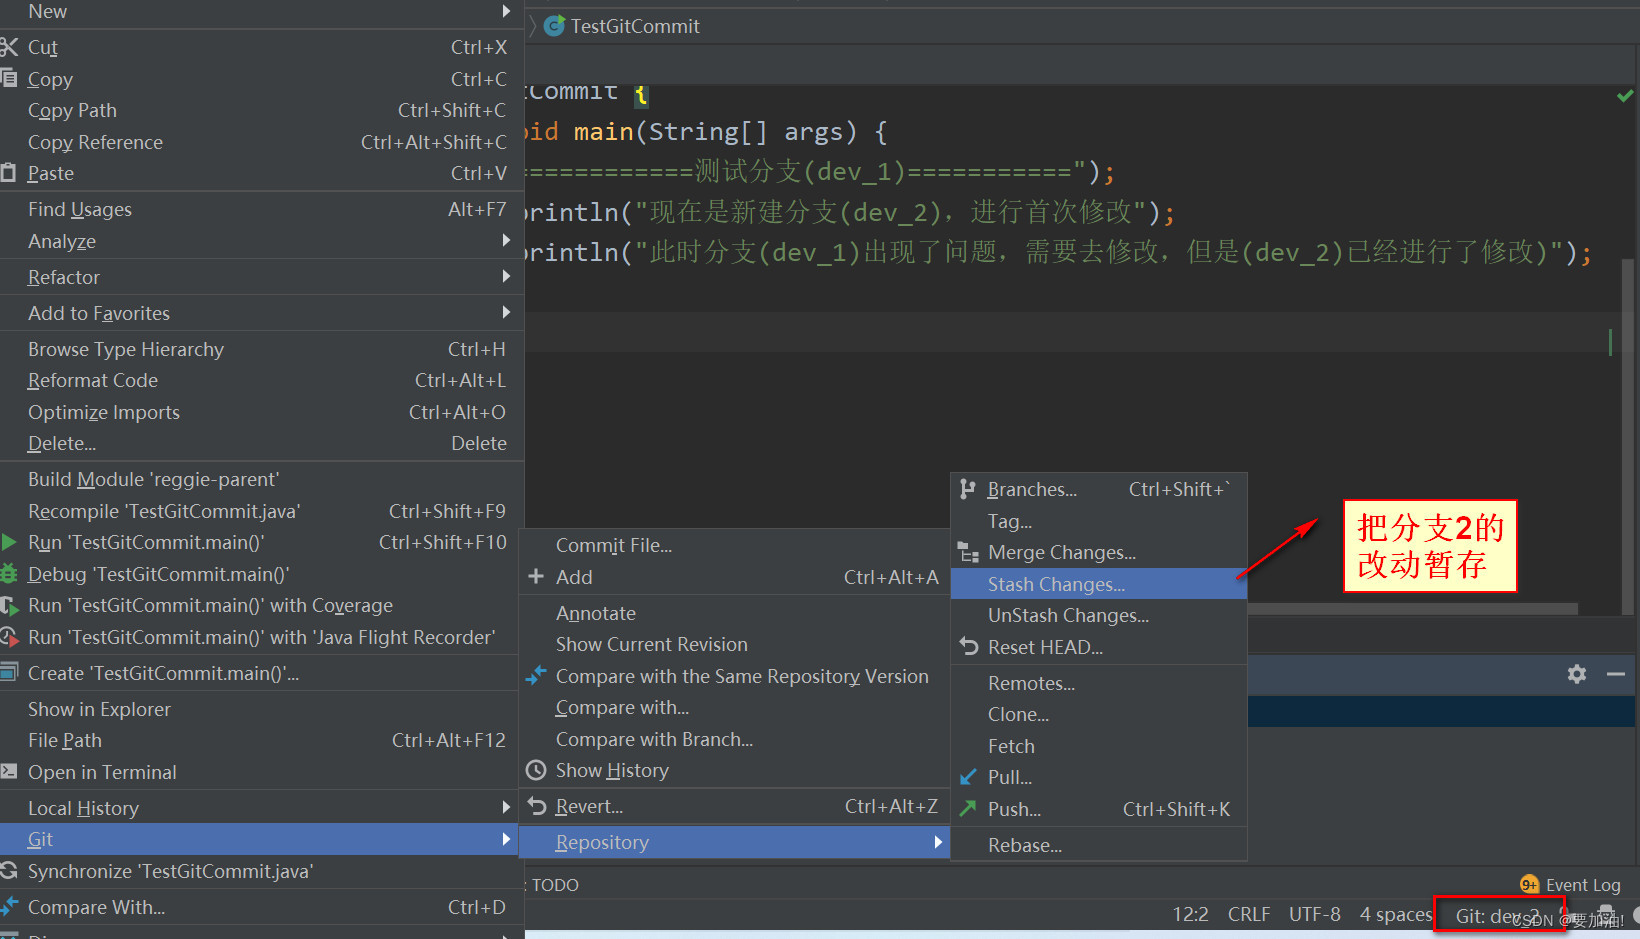Select Stash Changes menu entry

tap(1098, 584)
